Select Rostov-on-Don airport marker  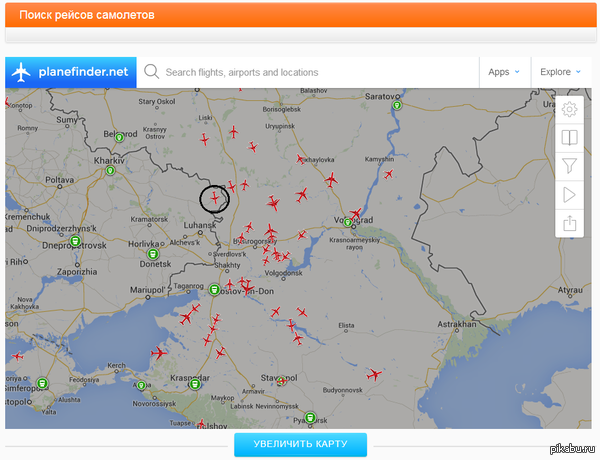tap(214, 290)
